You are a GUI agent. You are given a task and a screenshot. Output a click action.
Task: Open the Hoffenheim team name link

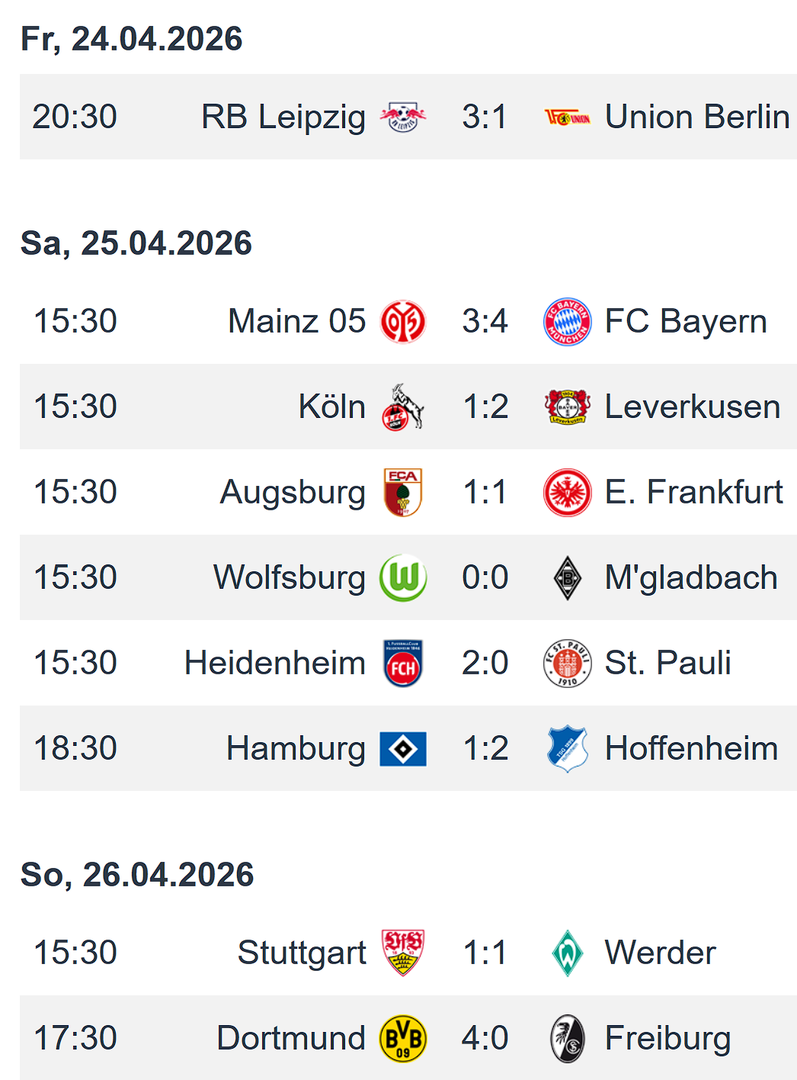691,749
